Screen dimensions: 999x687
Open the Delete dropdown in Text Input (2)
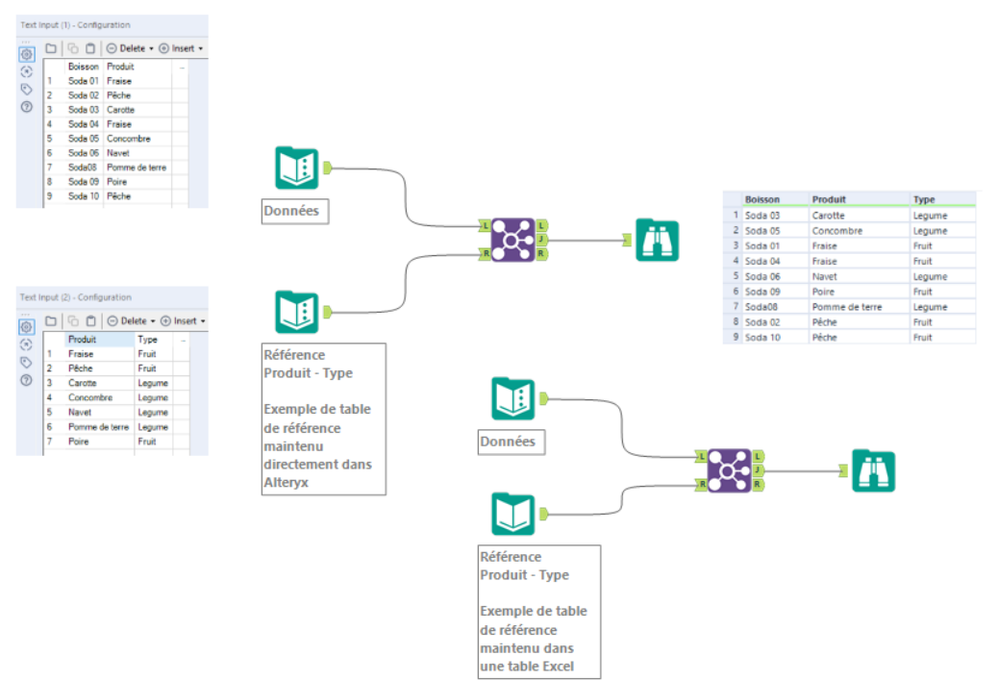[131, 321]
